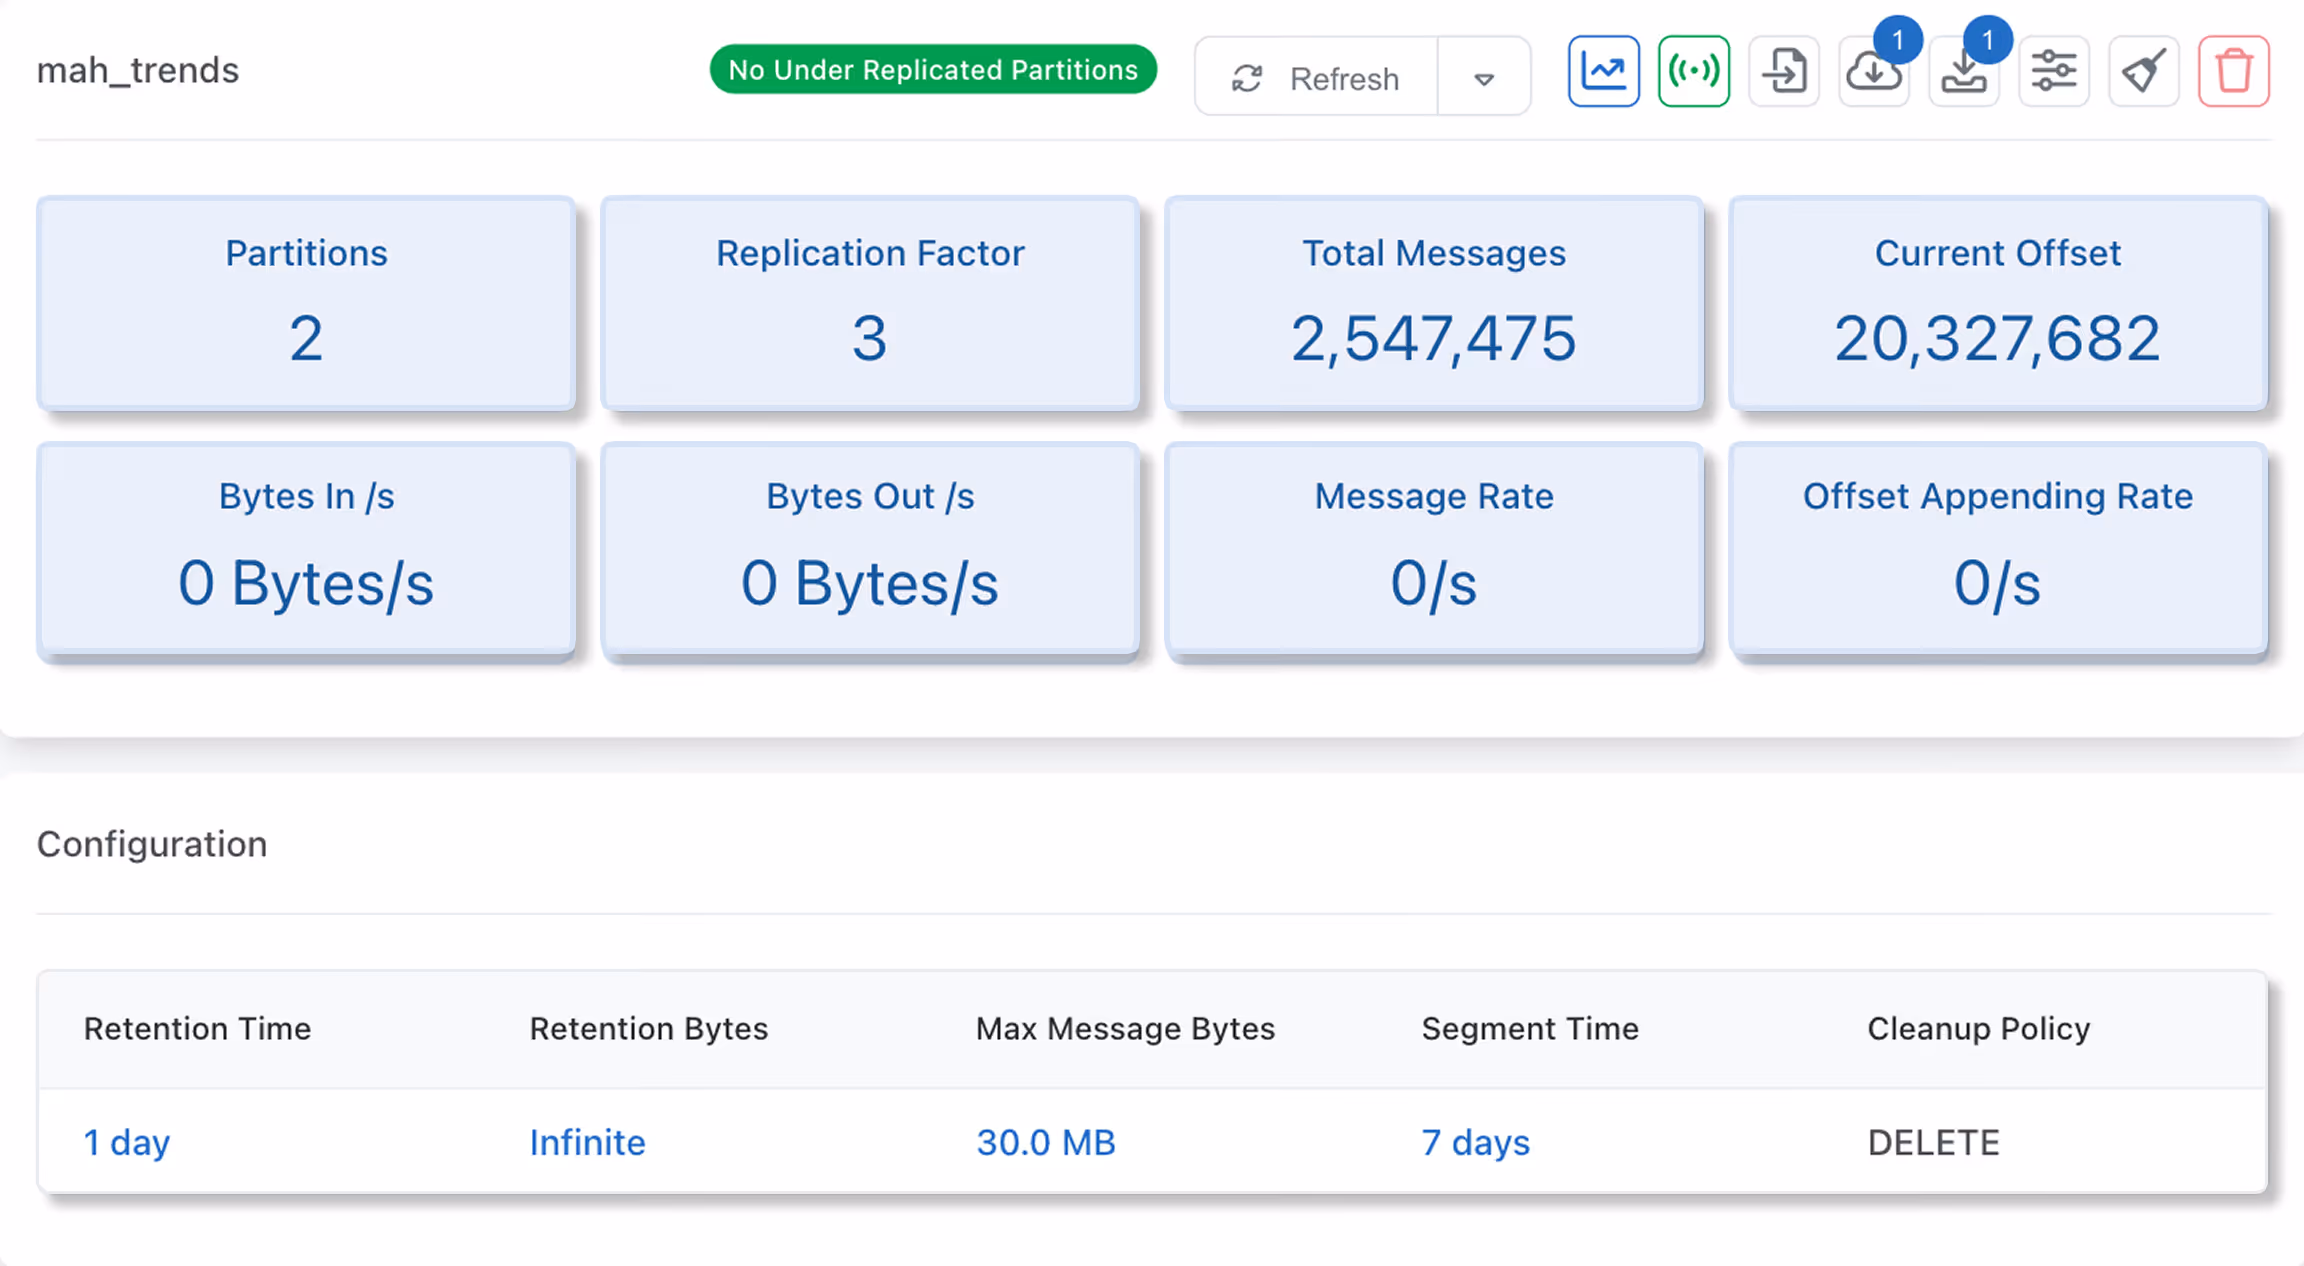Screen dimensions: 2304x1266
Task: Expand the Refresh interval dropdown arrow
Action: [x=1484, y=77]
